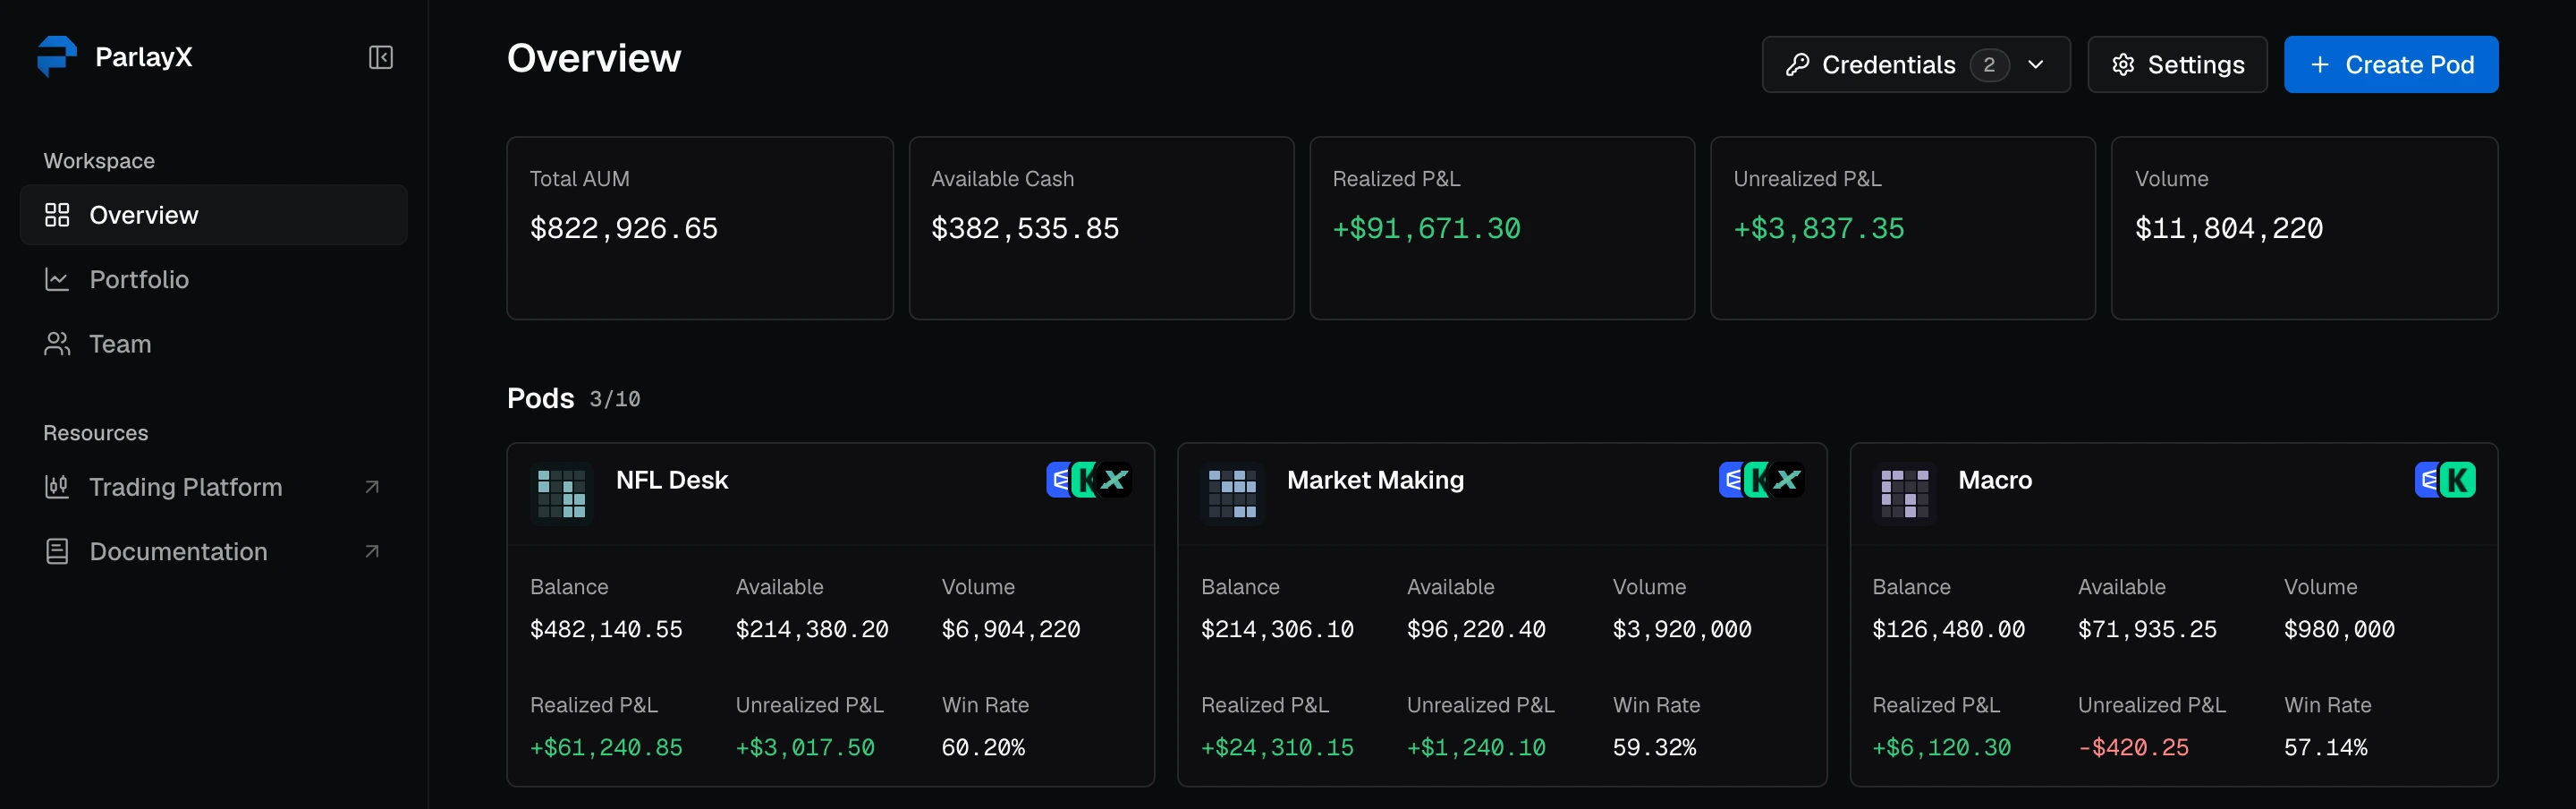2576x809 pixels.
Task: Click the blue exchange icon on Market Making
Action: (1732, 480)
